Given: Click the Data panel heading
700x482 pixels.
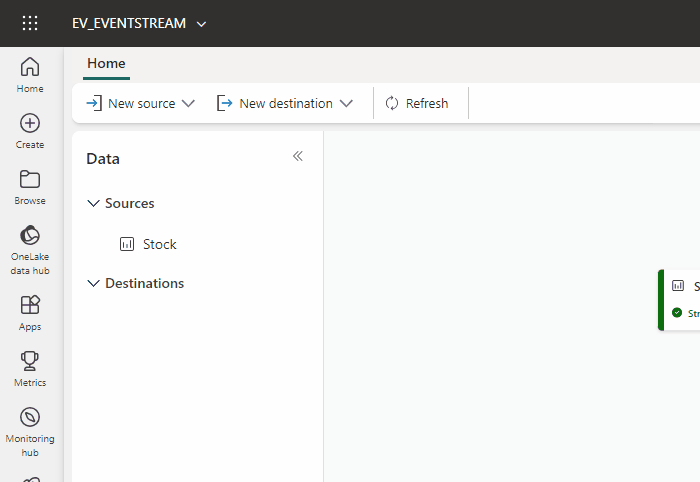Looking at the screenshot, I should point(103,158).
